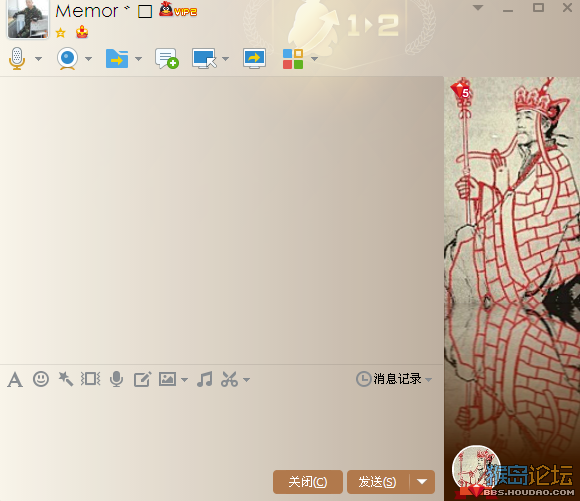The width and height of the screenshot is (580, 501).
Task: Click the Memor contact name
Action: point(87,11)
